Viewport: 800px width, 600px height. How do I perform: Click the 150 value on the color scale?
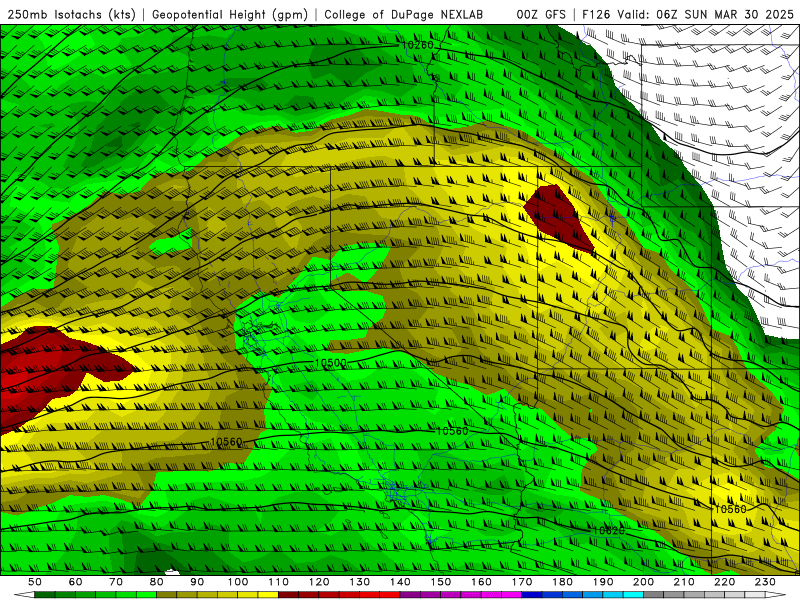click(x=441, y=582)
